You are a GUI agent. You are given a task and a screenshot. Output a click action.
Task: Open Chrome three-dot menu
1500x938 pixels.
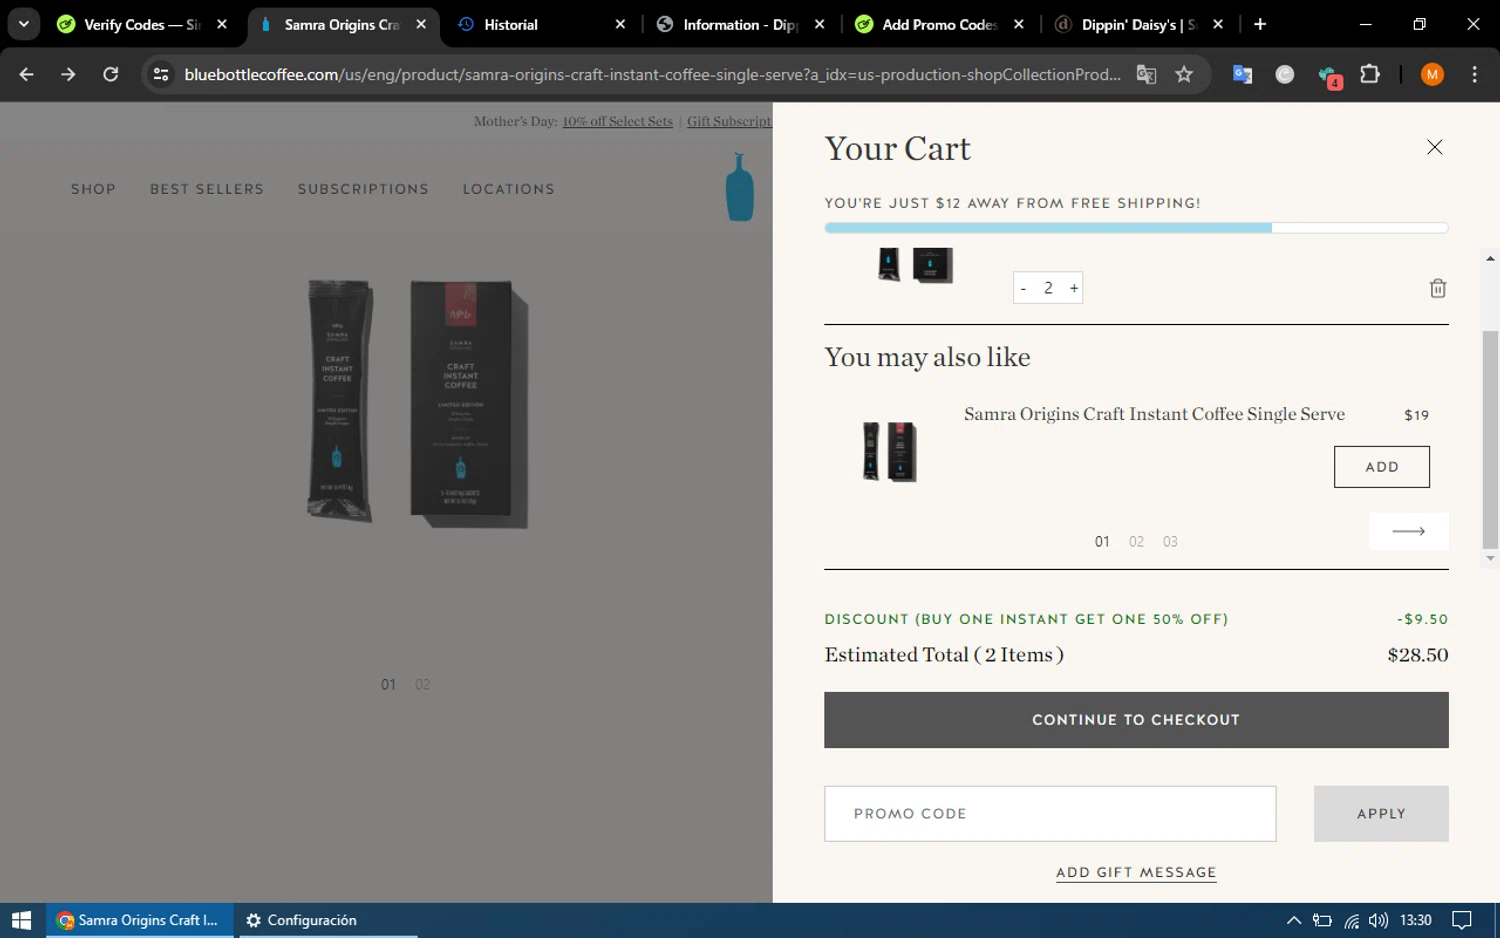(x=1474, y=74)
